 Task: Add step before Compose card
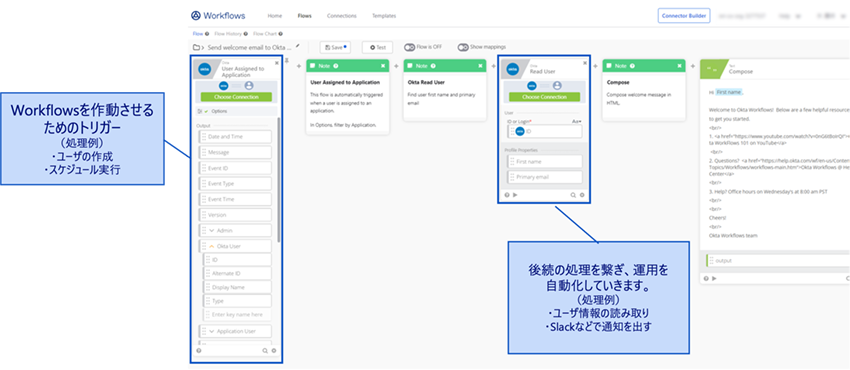(x=692, y=66)
